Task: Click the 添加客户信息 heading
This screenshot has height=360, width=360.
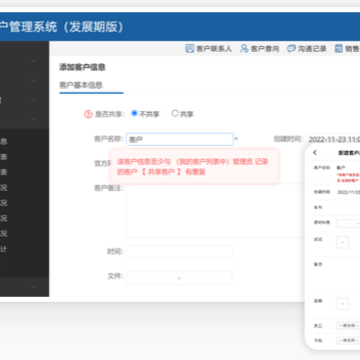Action: coord(82,67)
